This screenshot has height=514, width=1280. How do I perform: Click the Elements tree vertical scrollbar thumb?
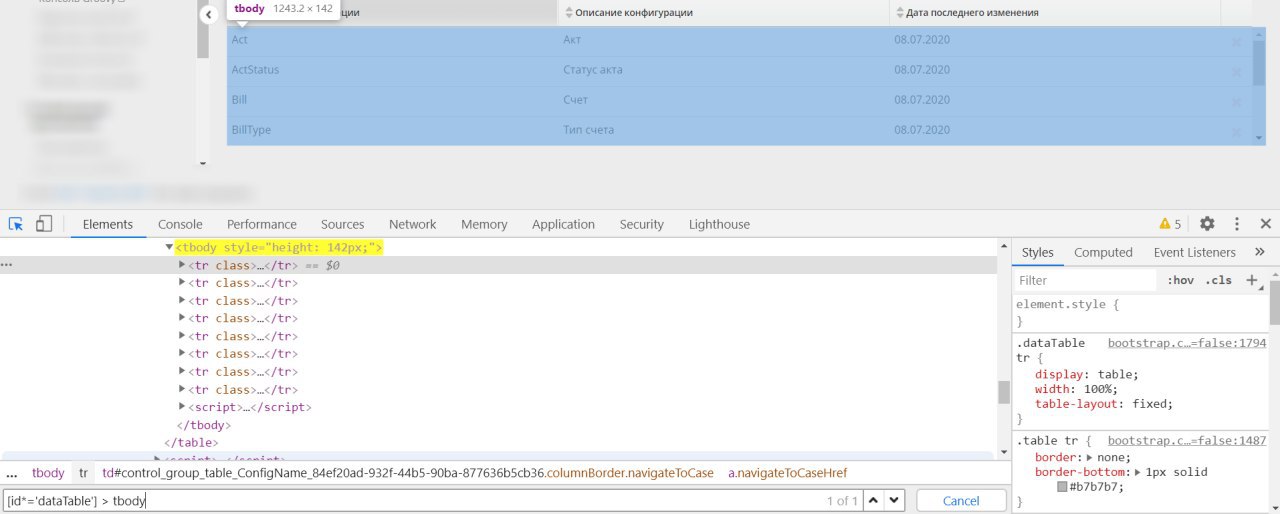tap(1004, 391)
